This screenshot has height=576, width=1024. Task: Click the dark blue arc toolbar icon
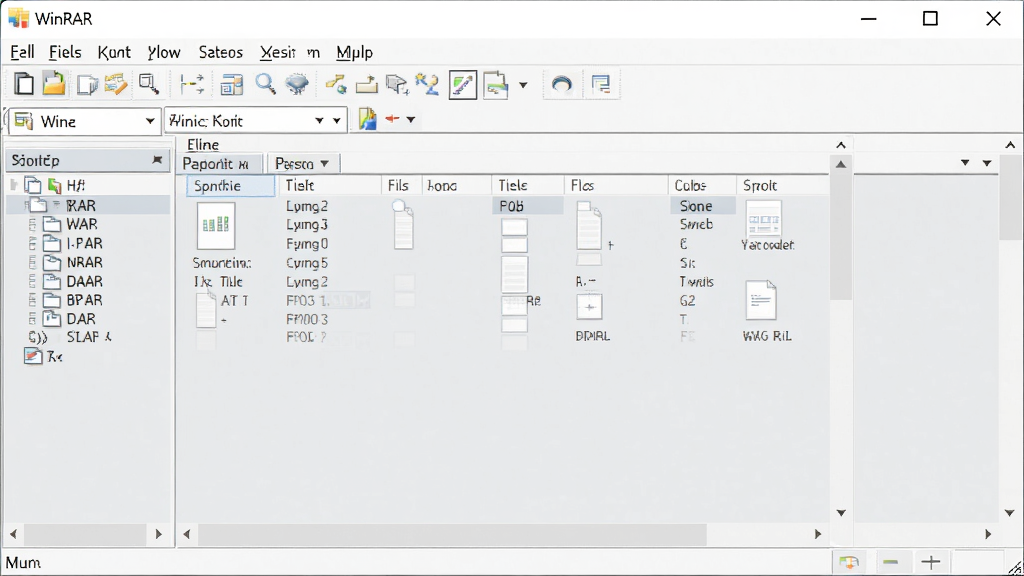click(562, 85)
